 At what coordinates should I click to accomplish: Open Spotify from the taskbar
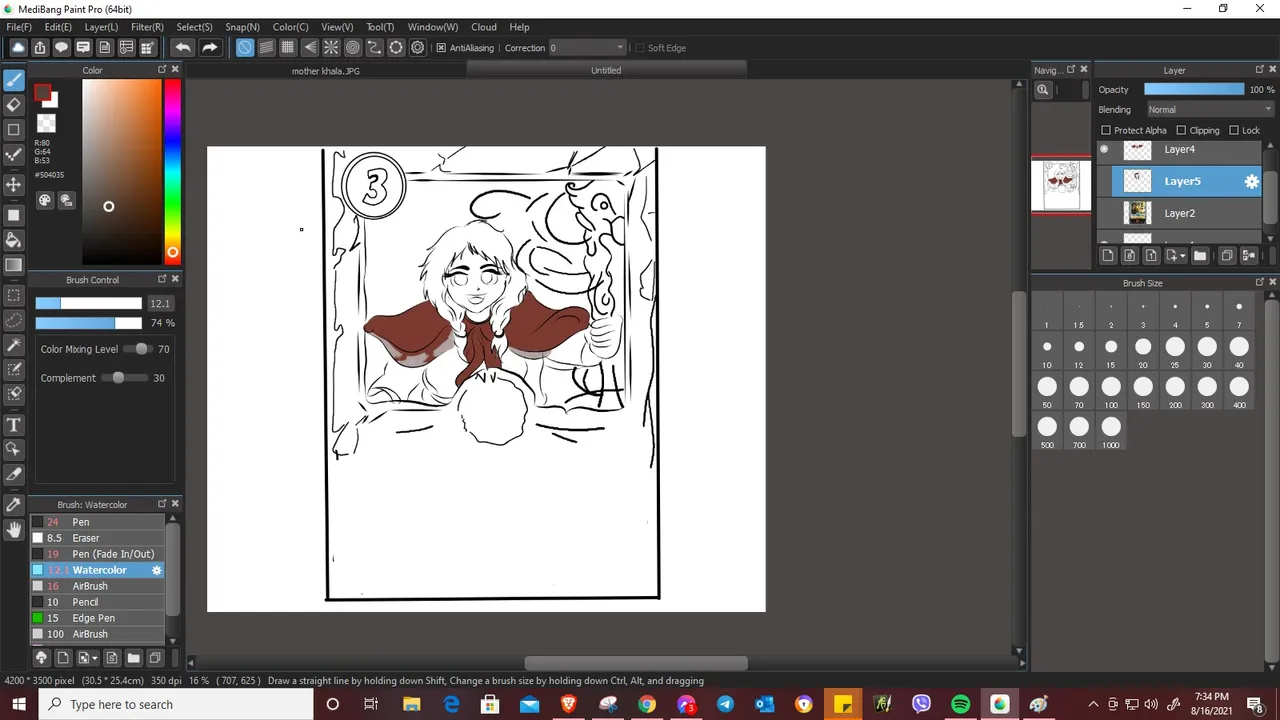click(960, 704)
